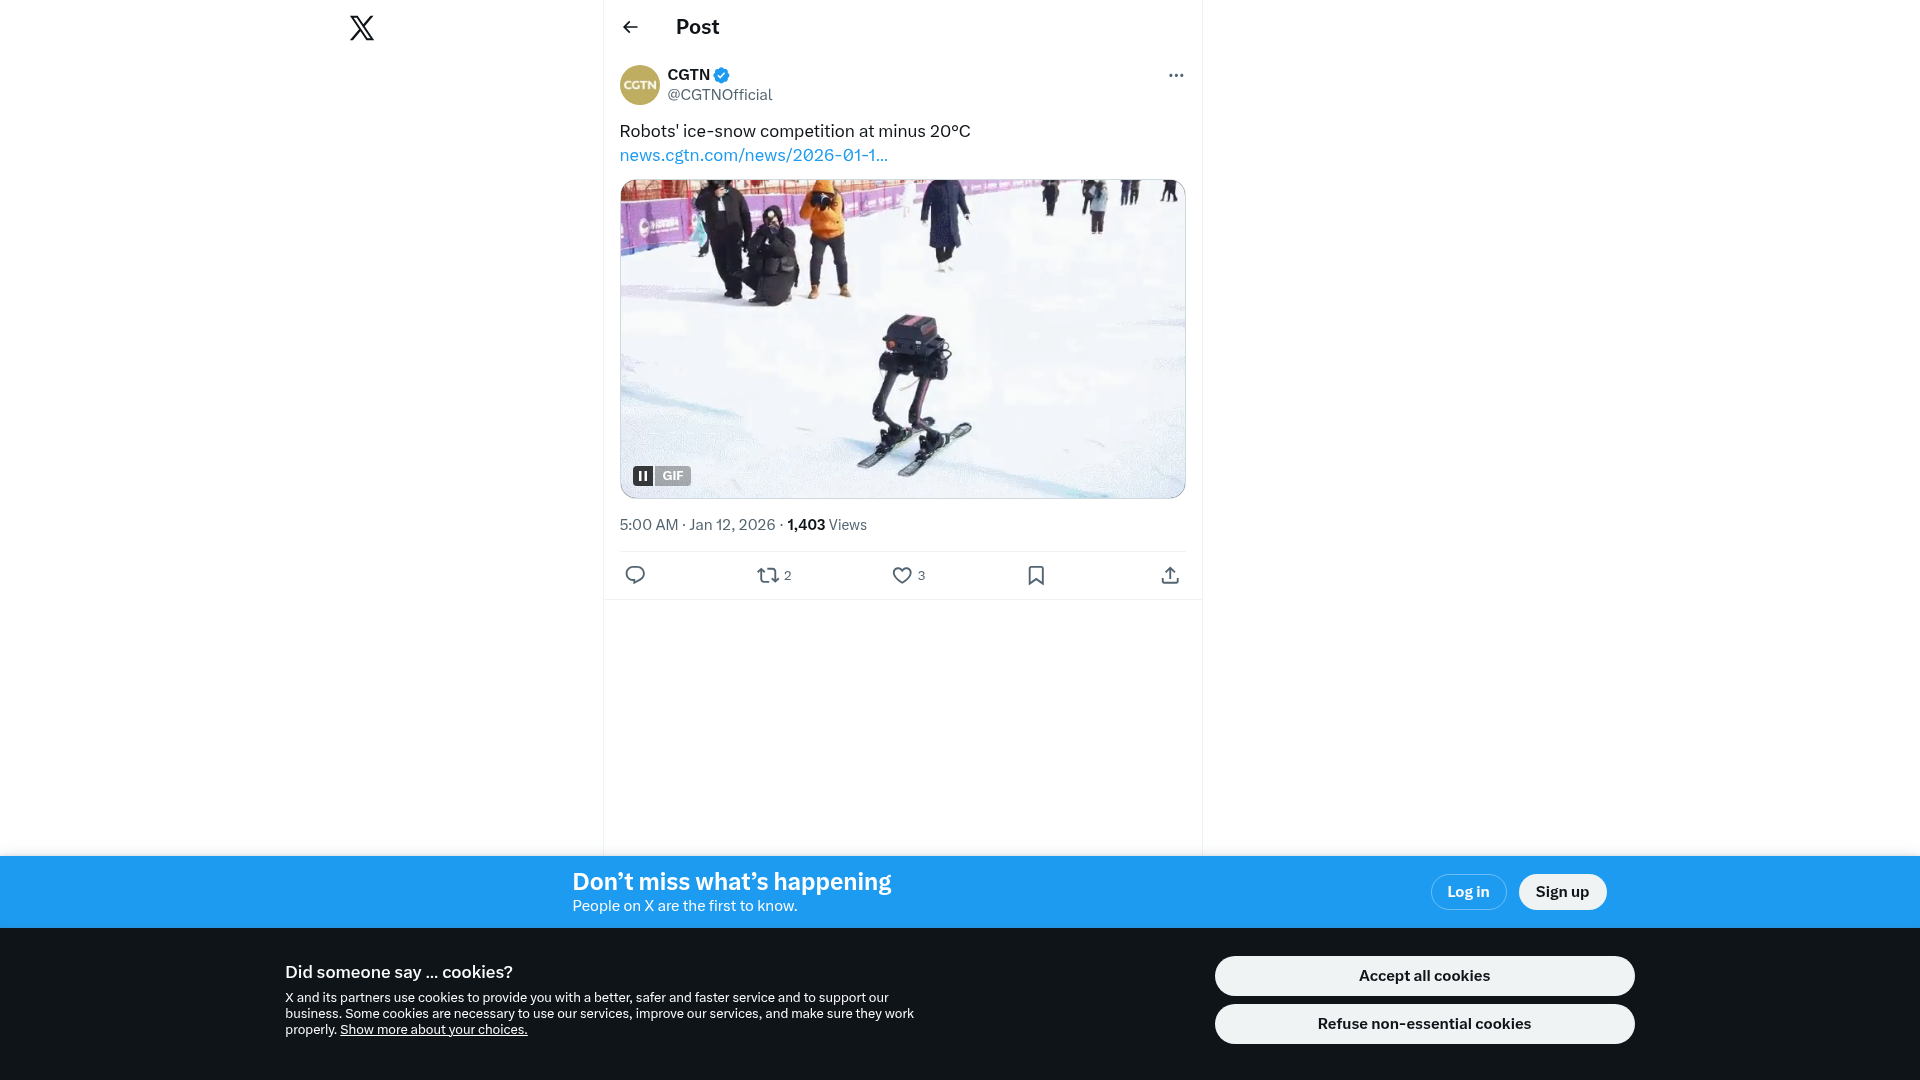
Task: Click the robot skiing GIF thumbnail
Action: click(902, 339)
